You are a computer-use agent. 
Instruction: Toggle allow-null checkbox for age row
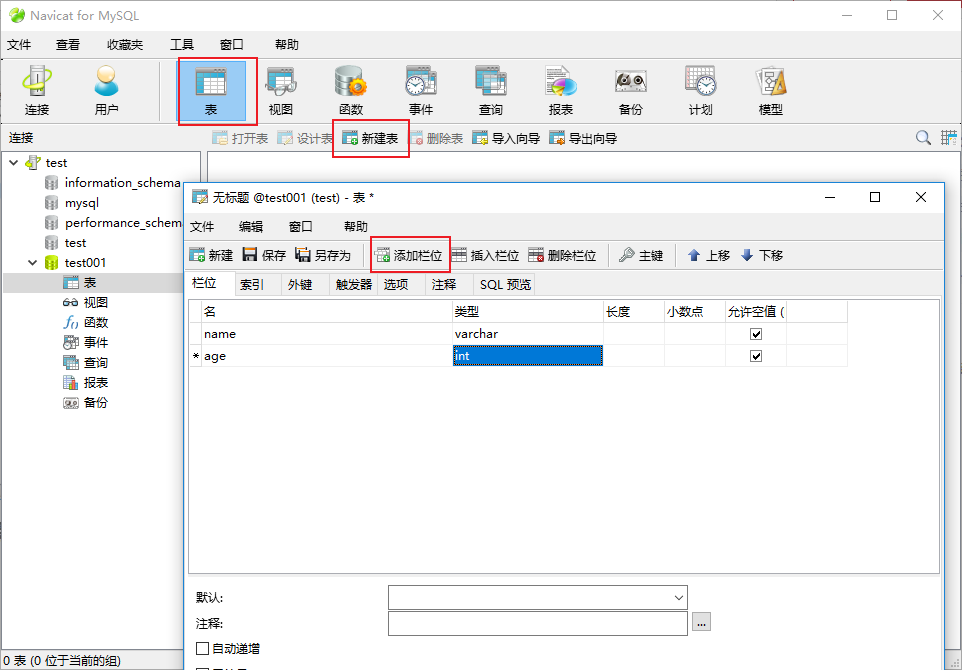(x=756, y=356)
